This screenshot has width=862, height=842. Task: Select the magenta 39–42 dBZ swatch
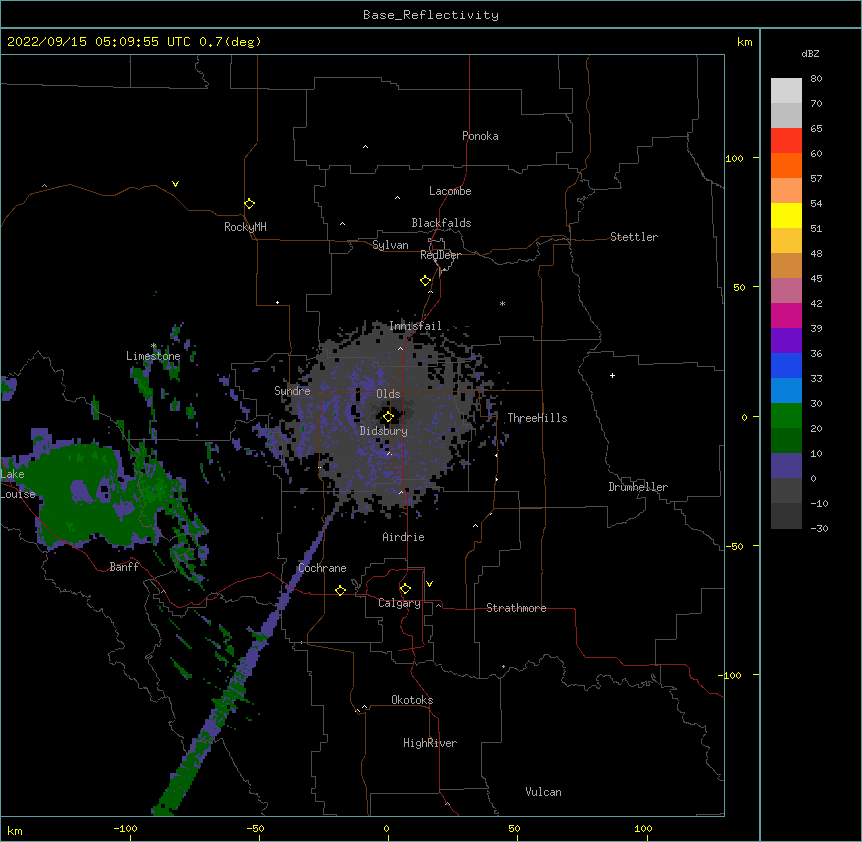pos(786,316)
